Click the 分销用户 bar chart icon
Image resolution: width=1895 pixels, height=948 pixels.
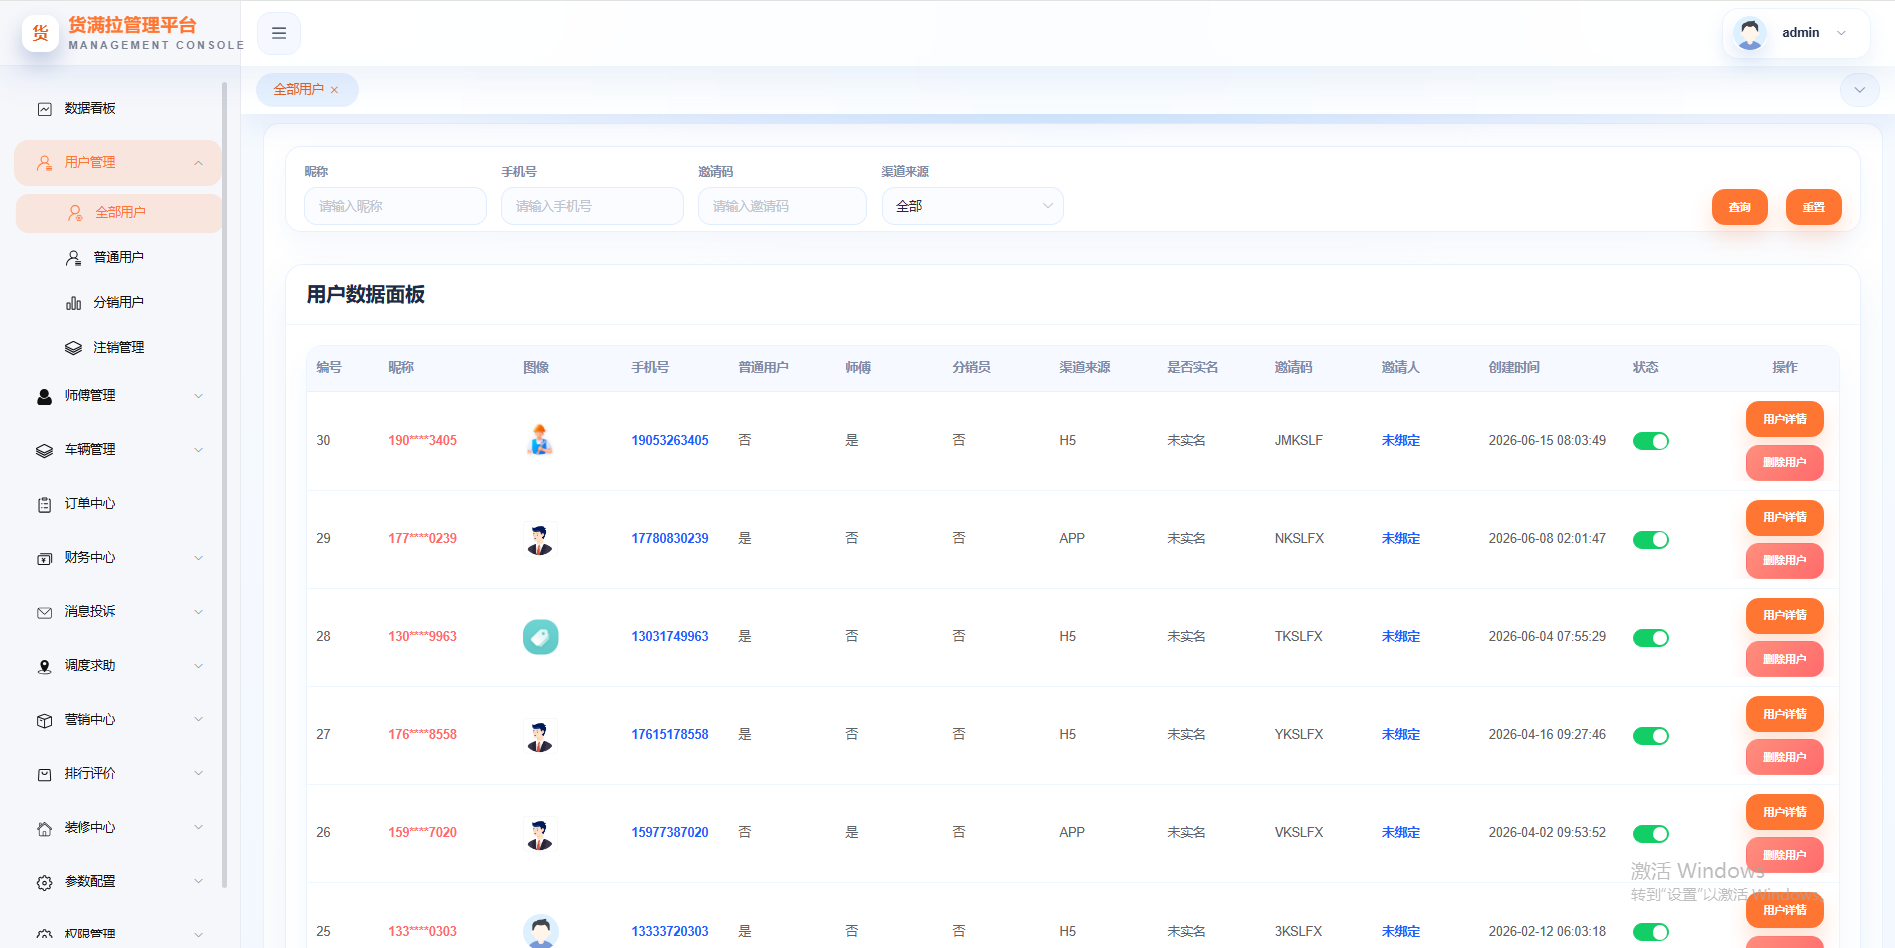[x=74, y=303]
